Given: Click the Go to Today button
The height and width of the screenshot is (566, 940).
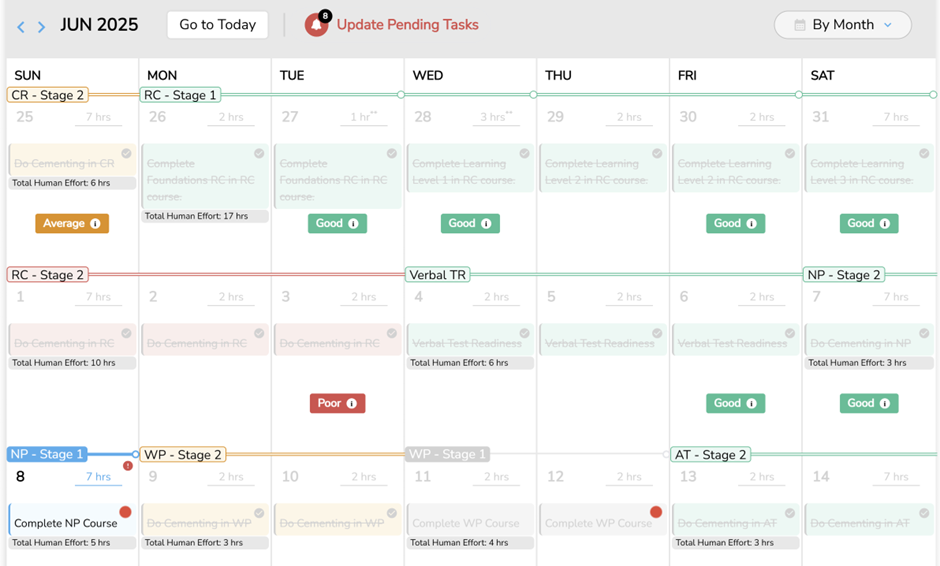Looking at the screenshot, I should [x=217, y=25].
